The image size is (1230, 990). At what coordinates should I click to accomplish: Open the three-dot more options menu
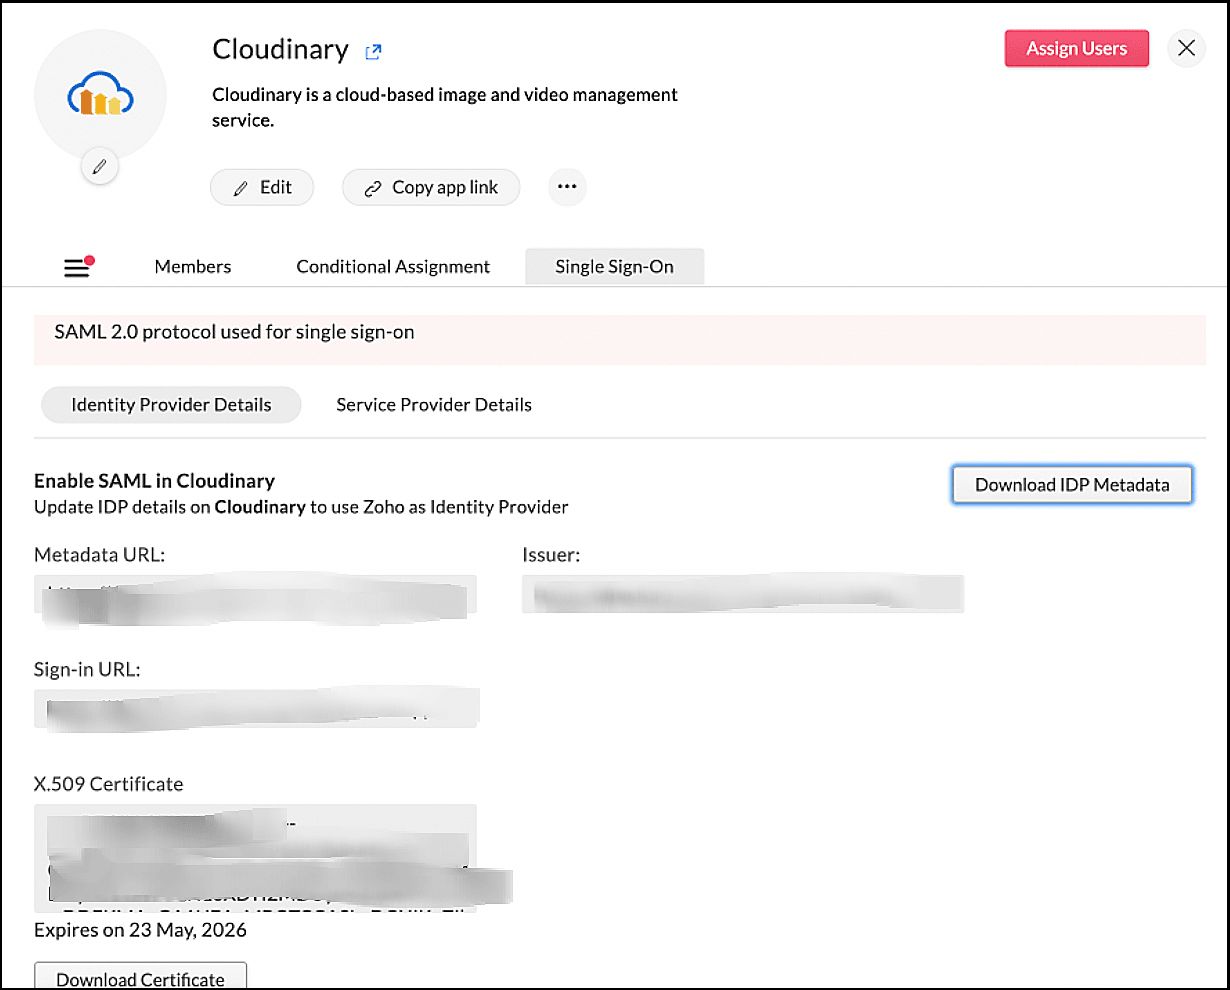point(567,187)
